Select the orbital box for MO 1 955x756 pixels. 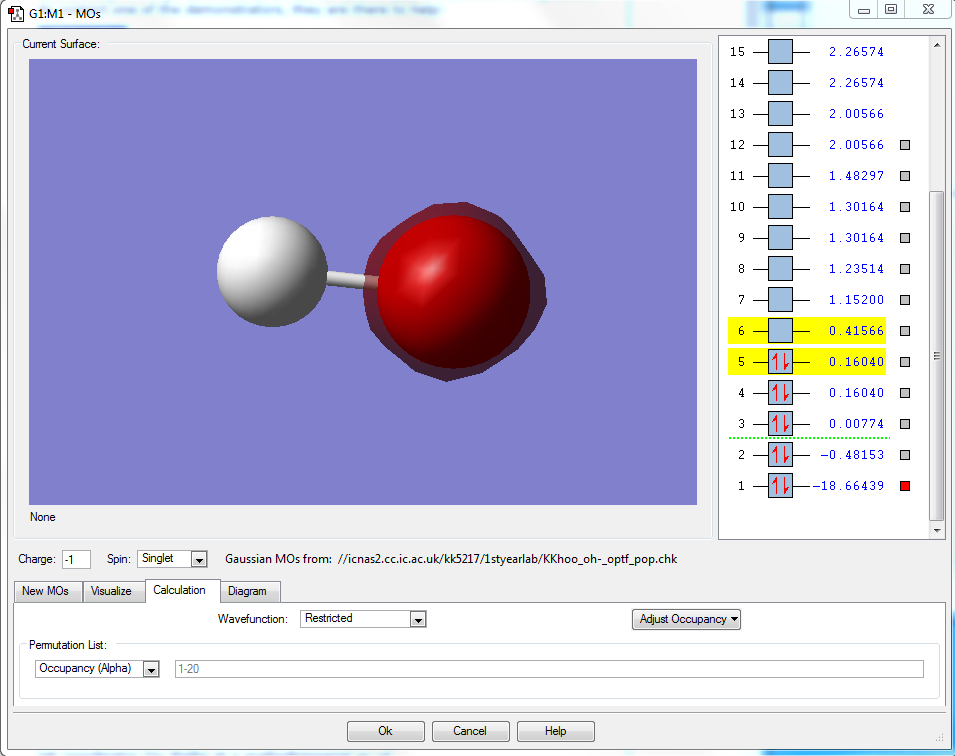(780, 486)
